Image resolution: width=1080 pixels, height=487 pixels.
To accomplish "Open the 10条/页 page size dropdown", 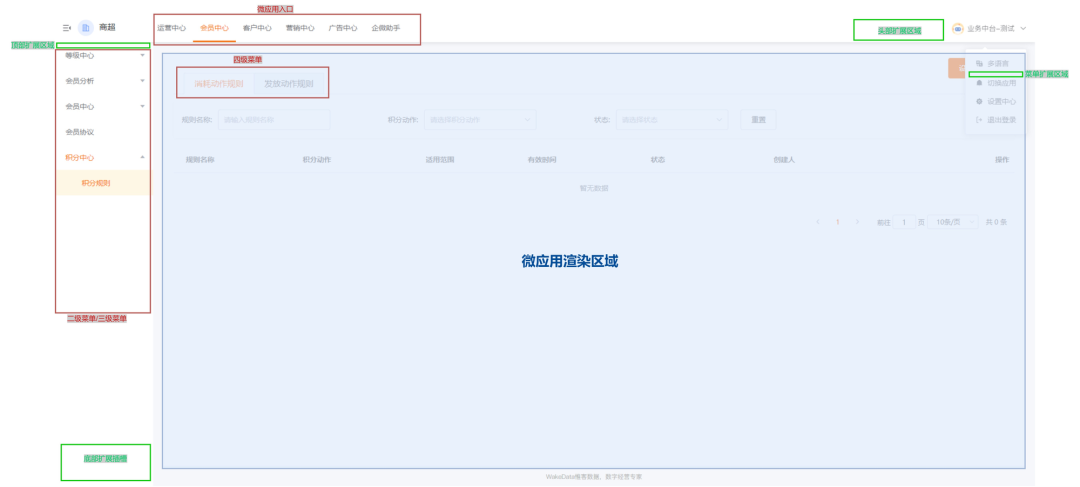I will [953, 222].
